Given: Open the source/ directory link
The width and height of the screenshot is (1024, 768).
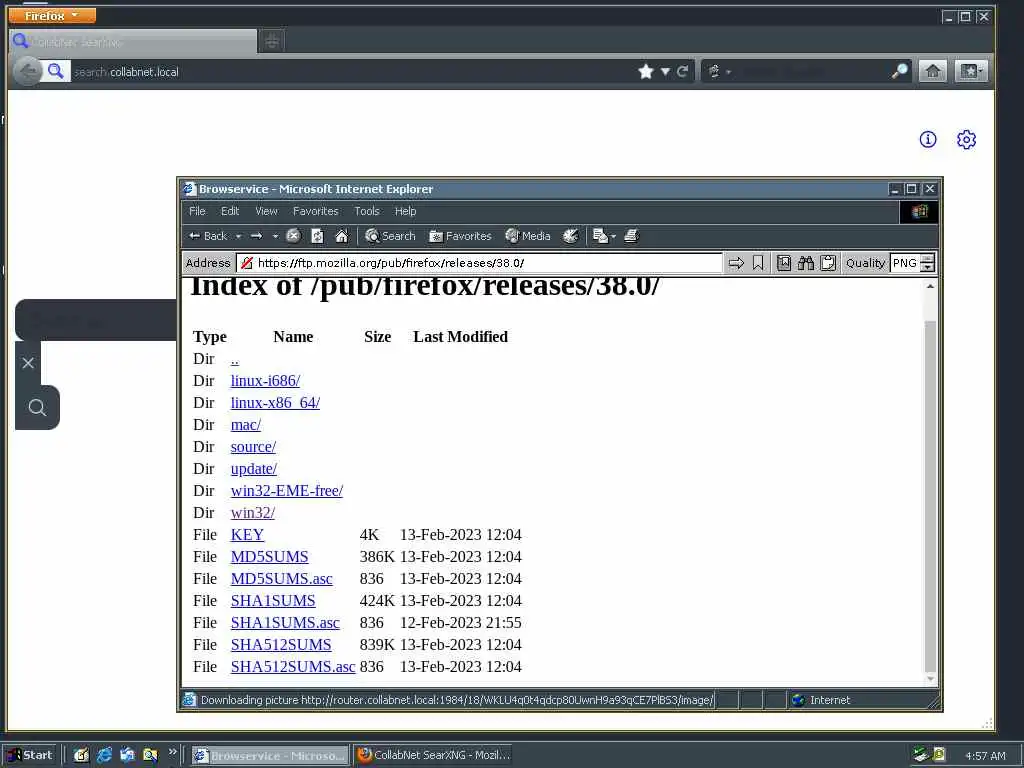Looking at the screenshot, I should pos(253,447).
